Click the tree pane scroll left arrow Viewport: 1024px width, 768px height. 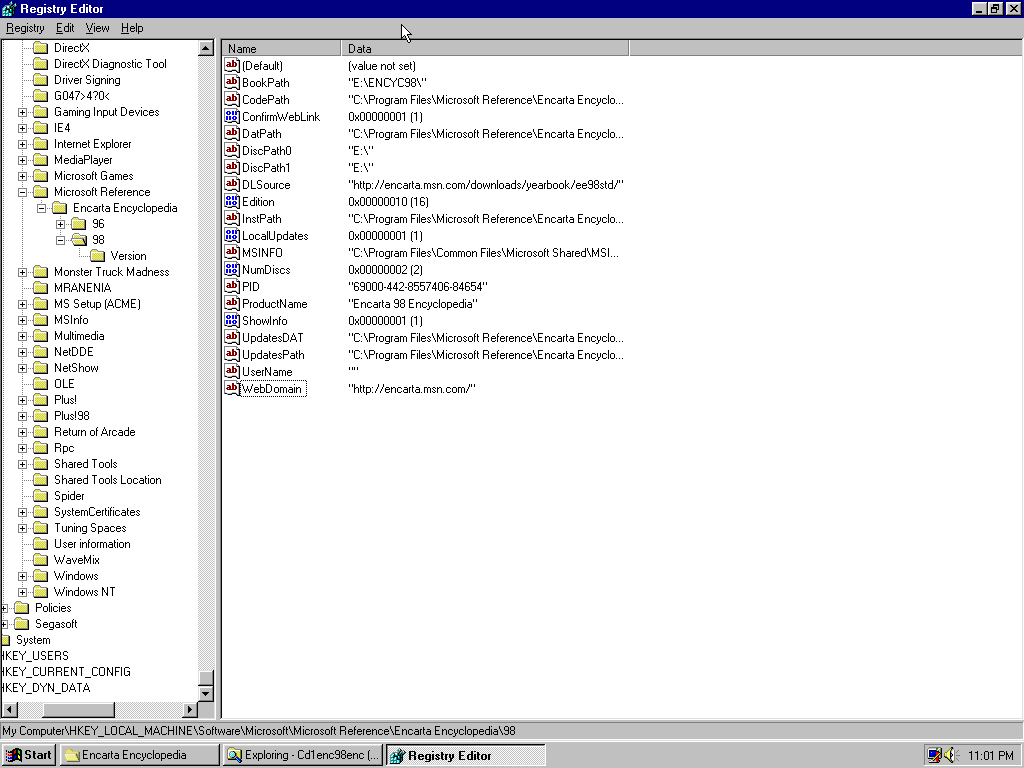point(9,709)
